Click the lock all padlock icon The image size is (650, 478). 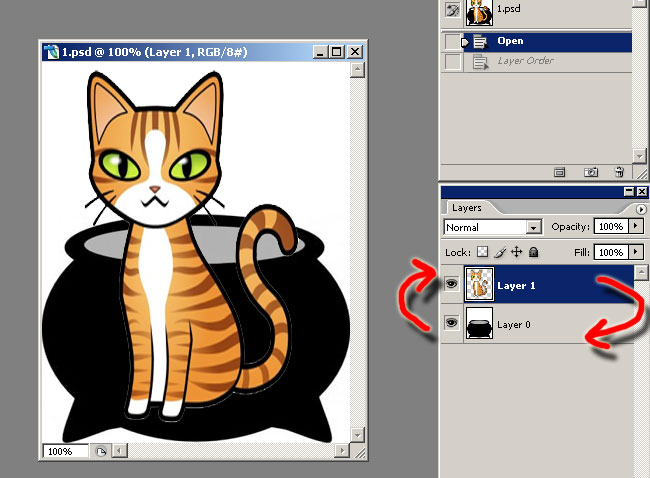[x=534, y=252]
